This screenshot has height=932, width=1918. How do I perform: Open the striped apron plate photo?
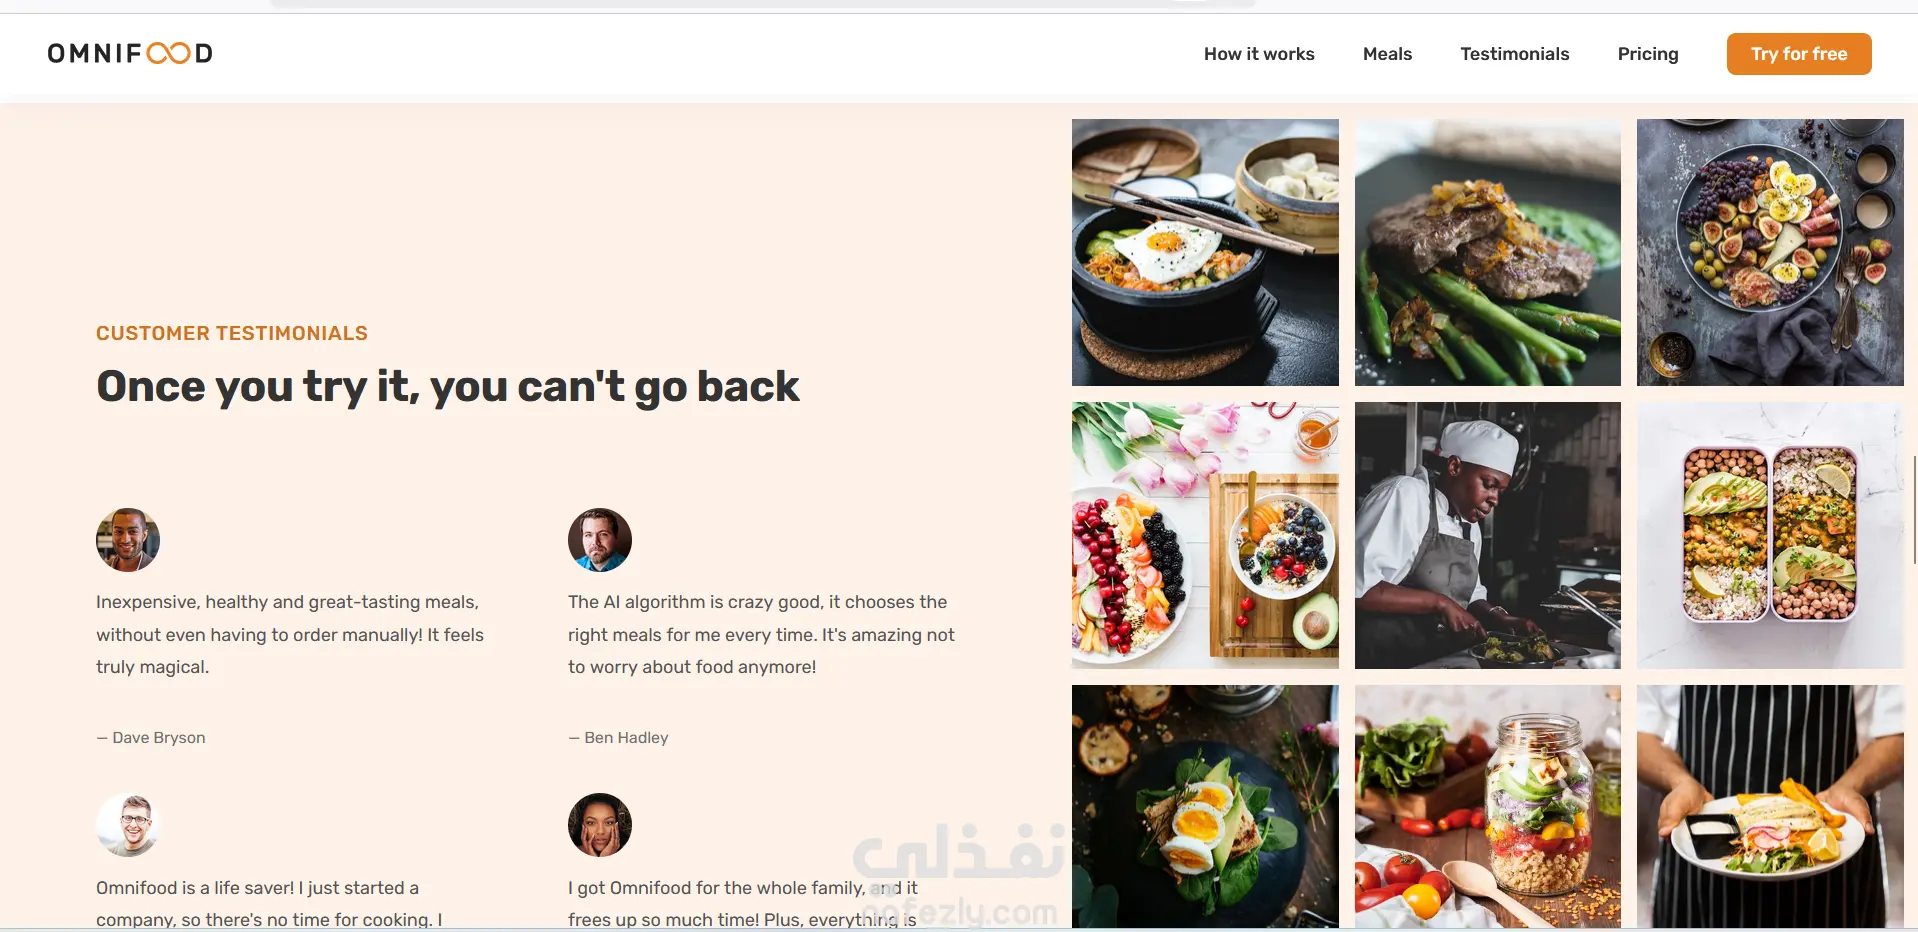click(x=1770, y=806)
